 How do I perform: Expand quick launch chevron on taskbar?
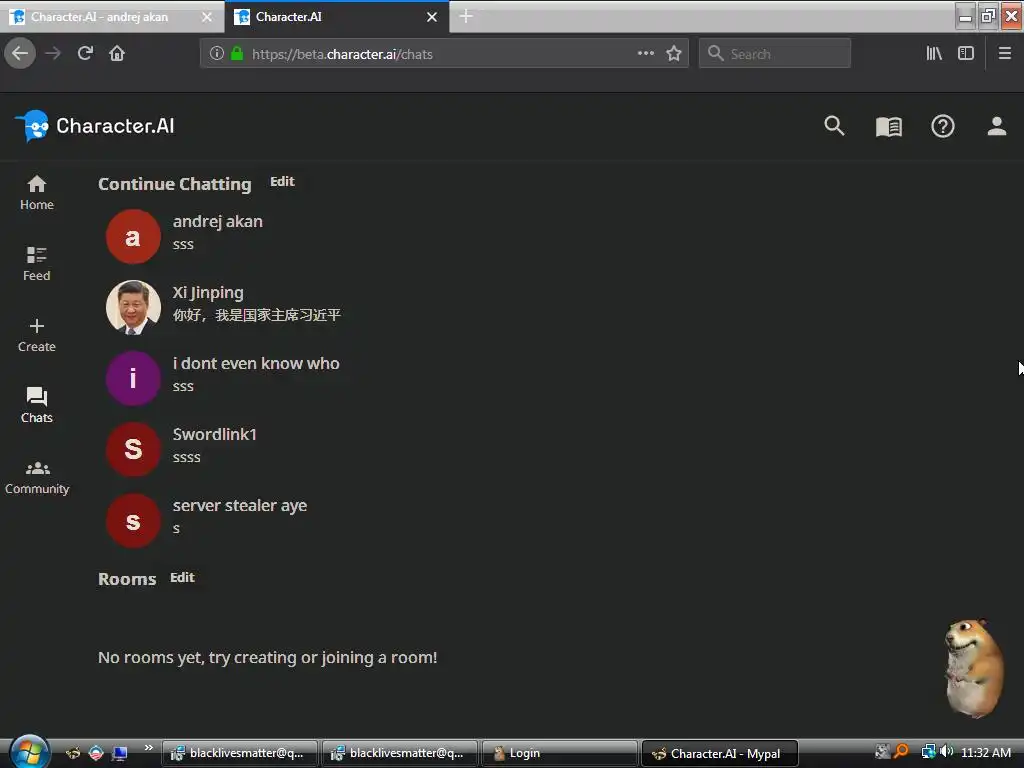pos(148,748)
